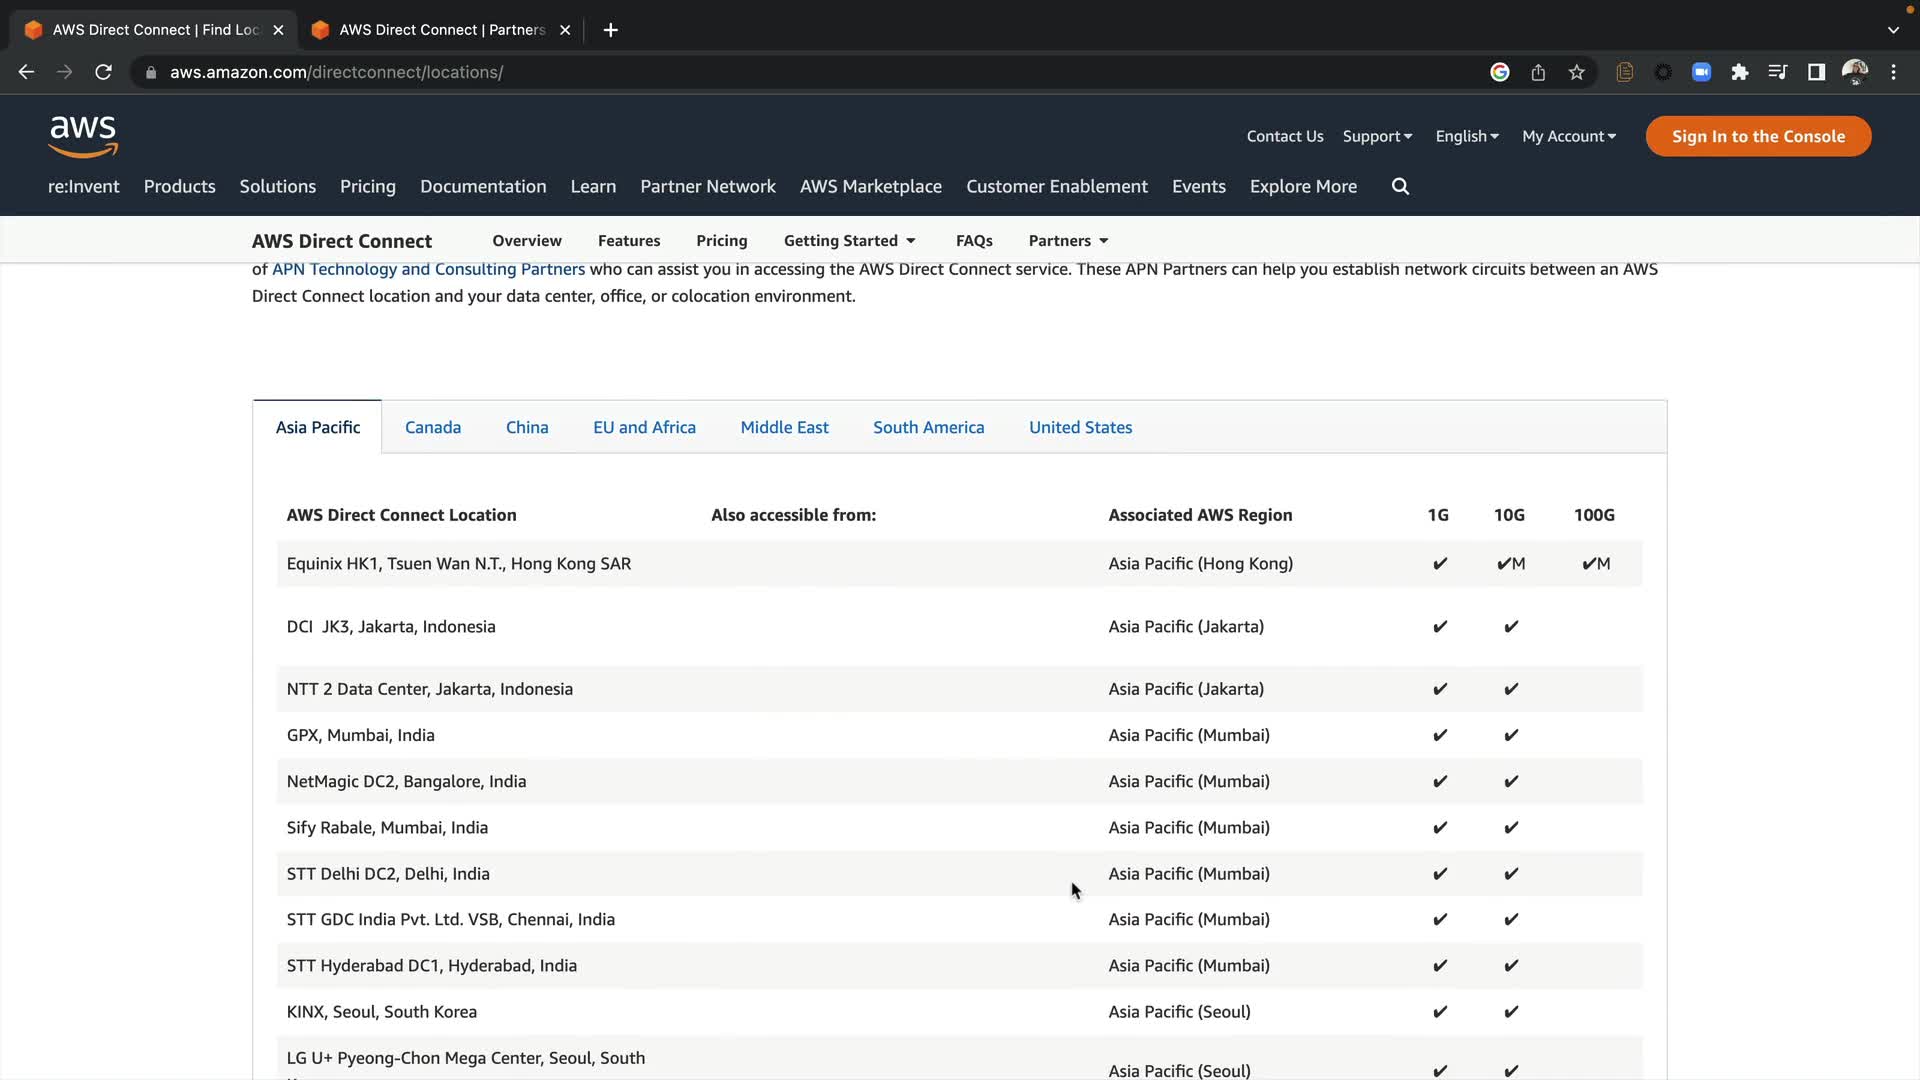Open the Pricing item in top navigation
This screenshot has width=1920, height=1080.
[x=367, y=186]
